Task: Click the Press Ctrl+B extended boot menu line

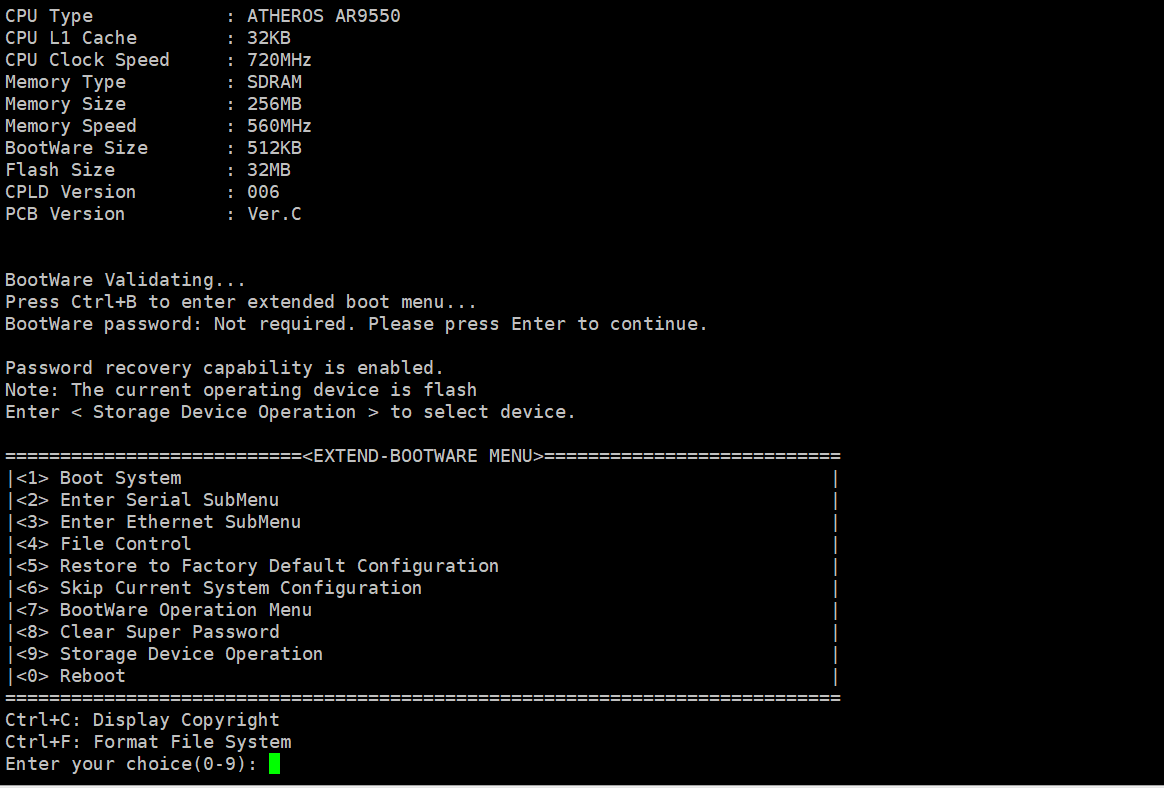Action: tap(240, 302)
